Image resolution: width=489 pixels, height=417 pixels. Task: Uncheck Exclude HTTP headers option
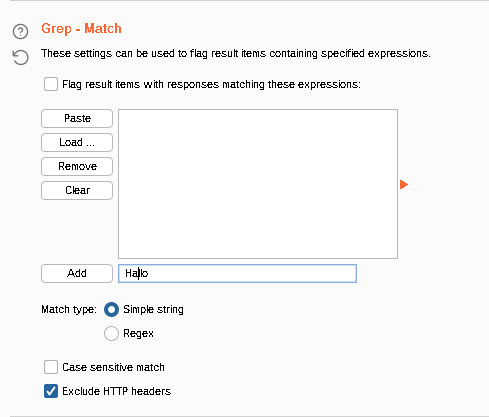[51, 391]
